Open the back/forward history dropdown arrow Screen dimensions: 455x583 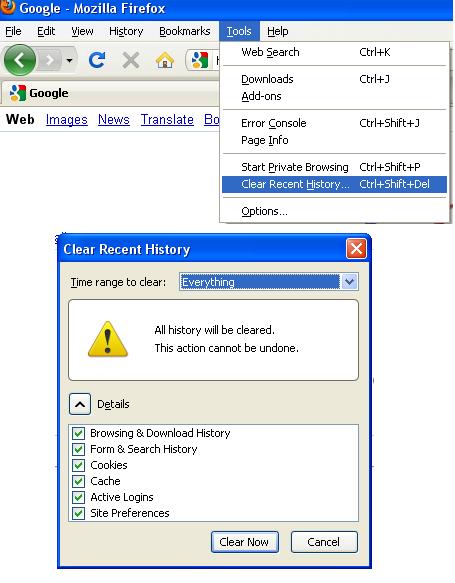click(69, 60)
